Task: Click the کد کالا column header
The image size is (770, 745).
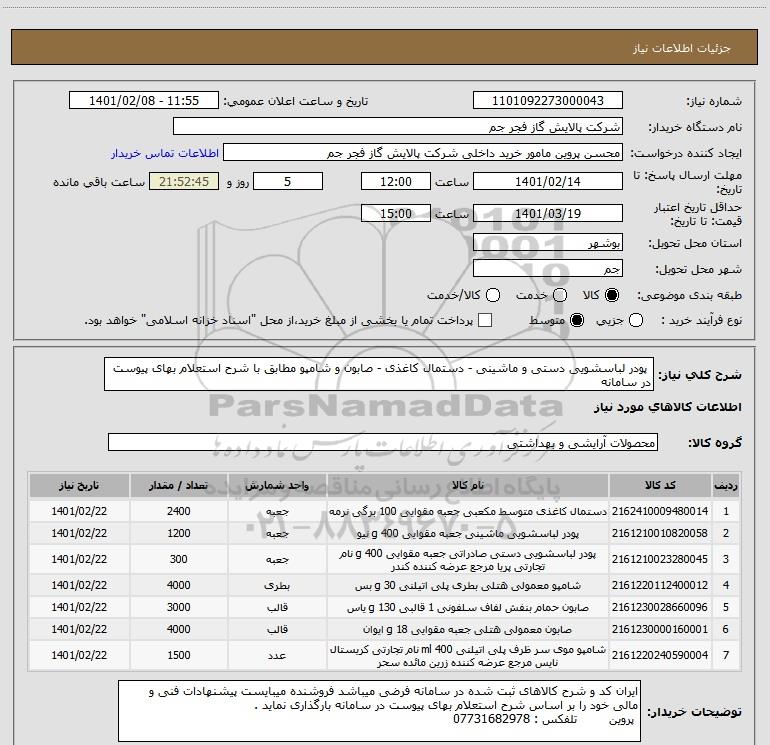Action: (x=660, y=485)
